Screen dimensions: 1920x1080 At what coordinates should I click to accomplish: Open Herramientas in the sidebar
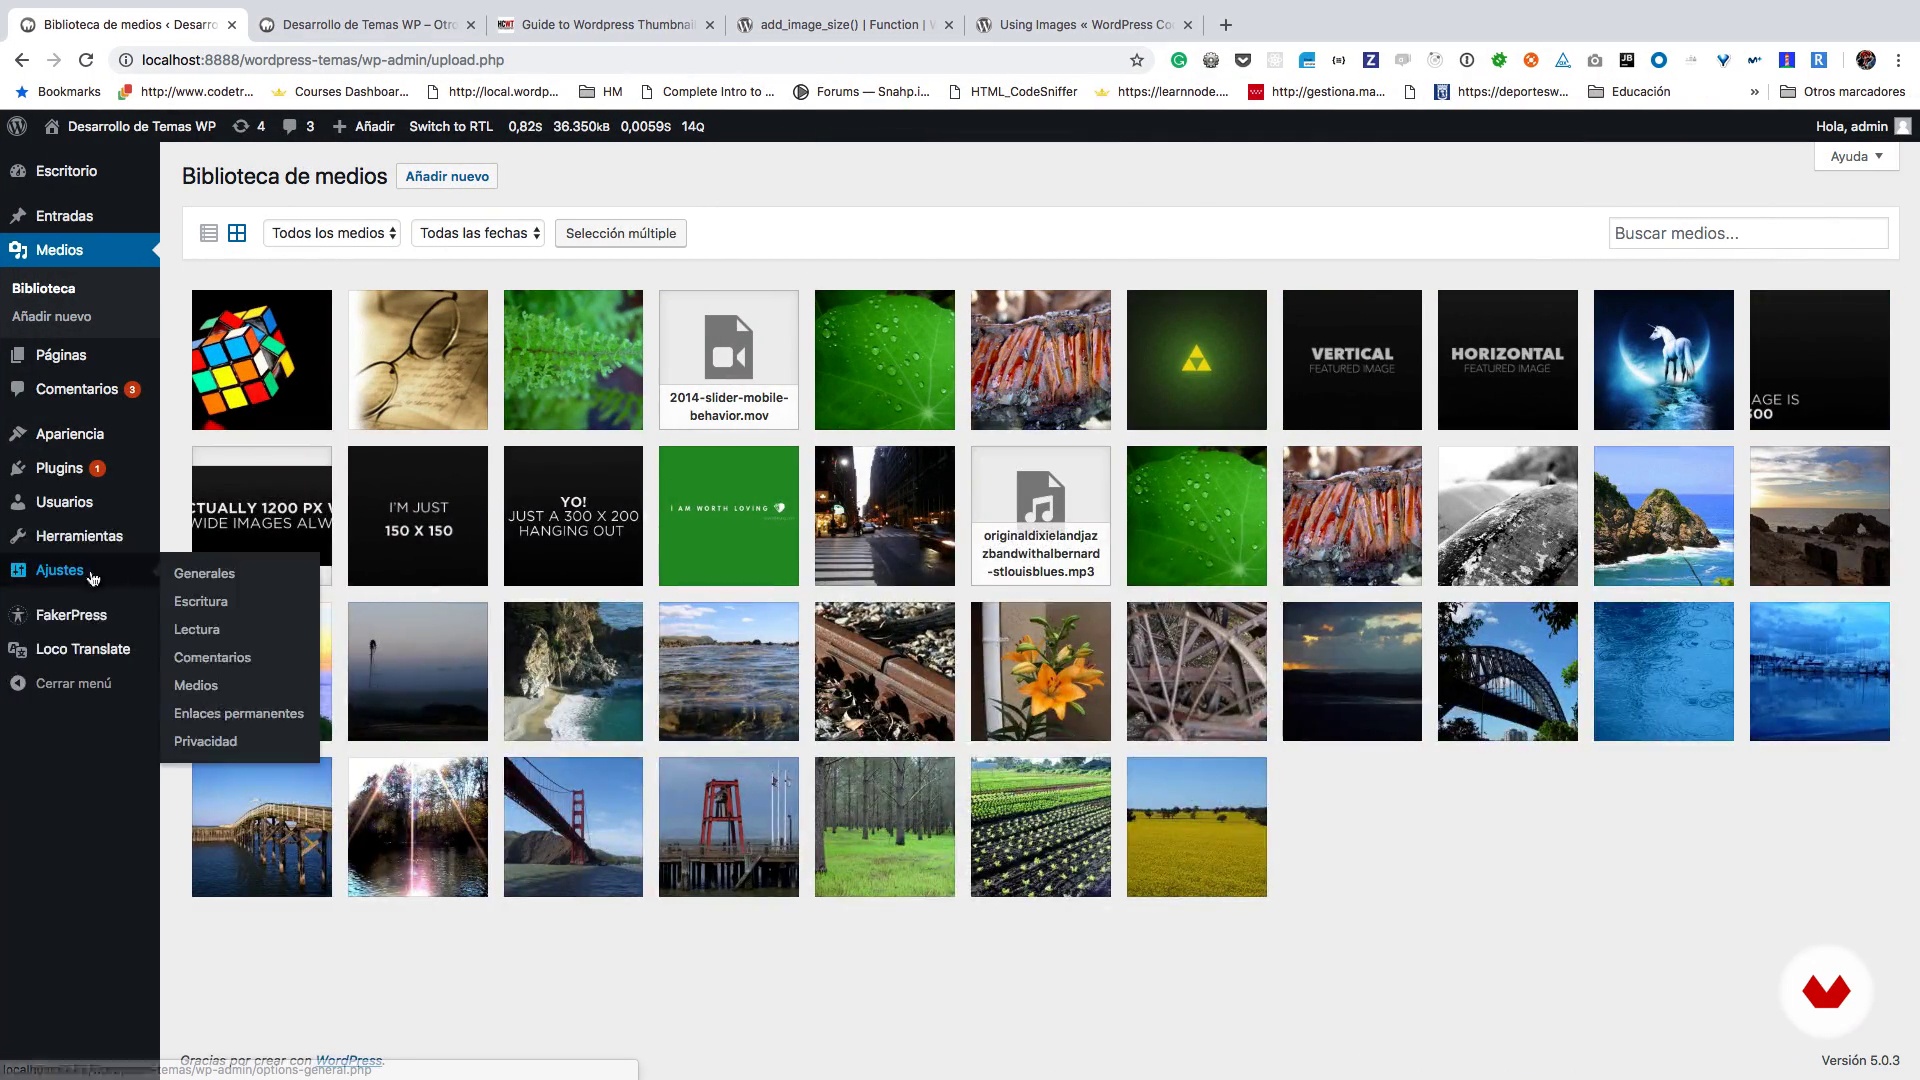[80, 536]
